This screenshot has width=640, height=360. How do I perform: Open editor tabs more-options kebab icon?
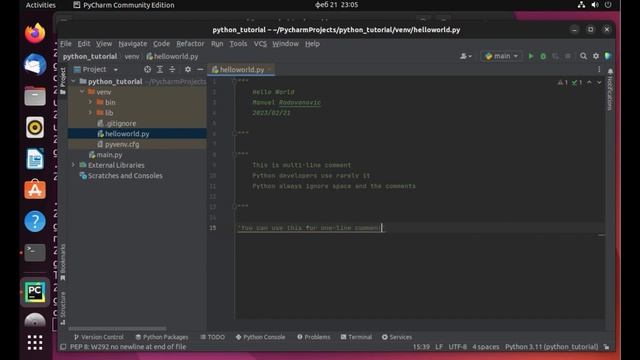coord(599,70)
